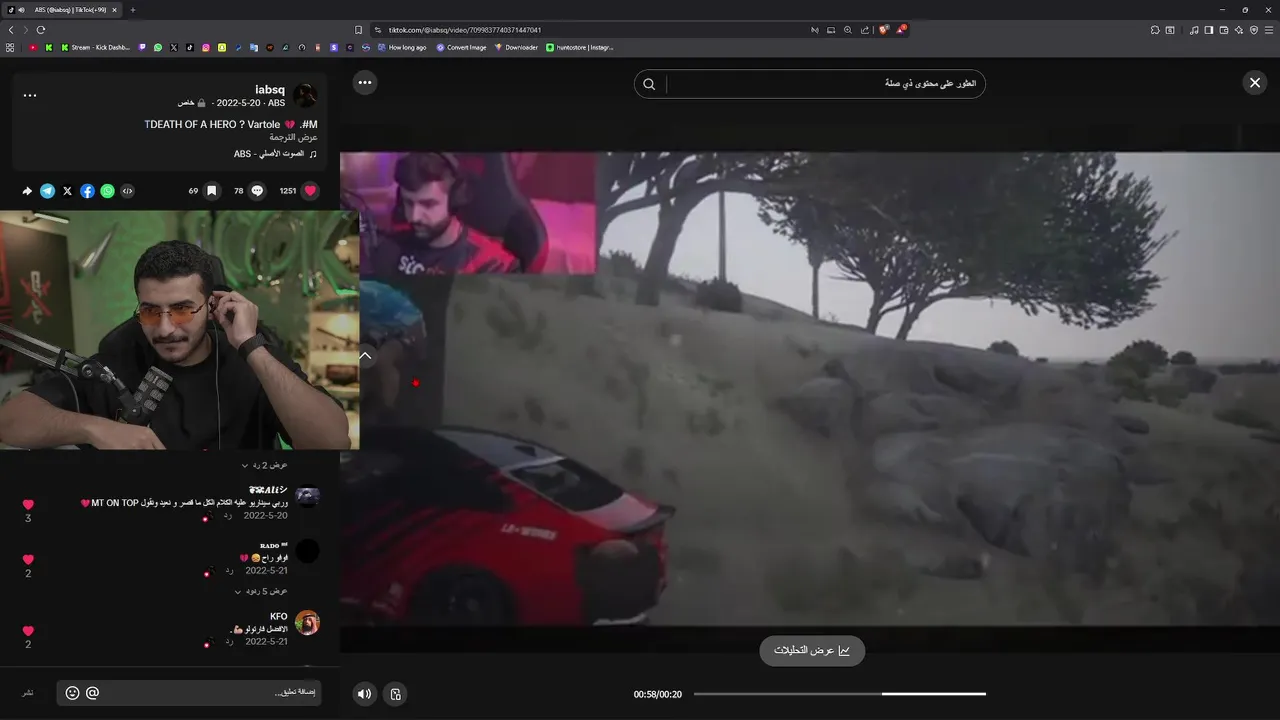The height and width of the screenshot is (720, 1280).
Task: Expand the 5 replies thread
Action: (261, 591)
